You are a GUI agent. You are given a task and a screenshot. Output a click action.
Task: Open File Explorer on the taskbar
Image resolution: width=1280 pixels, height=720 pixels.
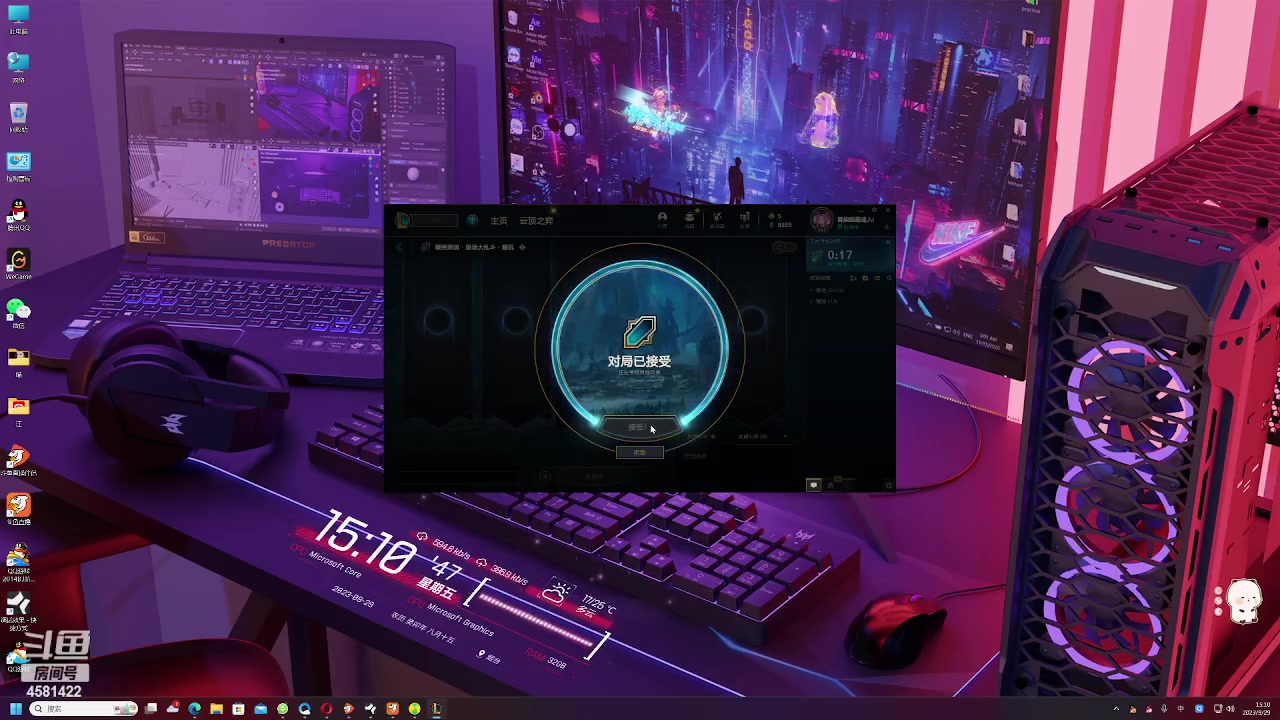[216, 708]
